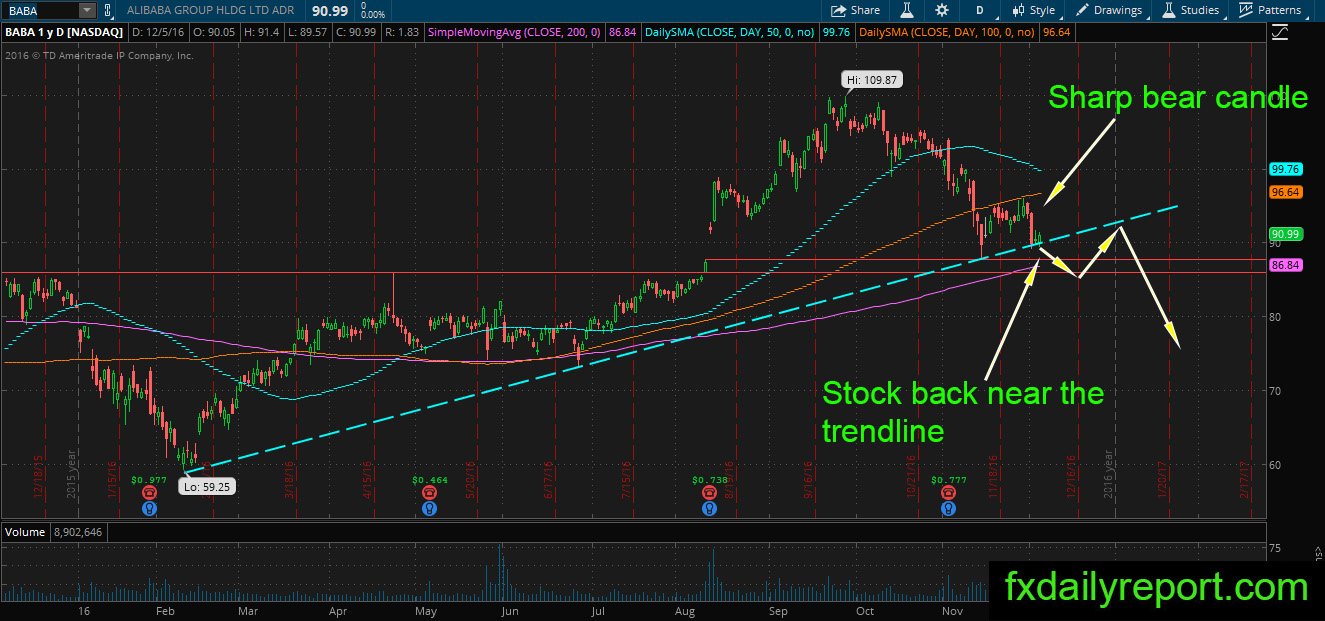This screenshot has height=621, width=1325.
Task: Click the Volume panel label
Action: tap(24, 531)
